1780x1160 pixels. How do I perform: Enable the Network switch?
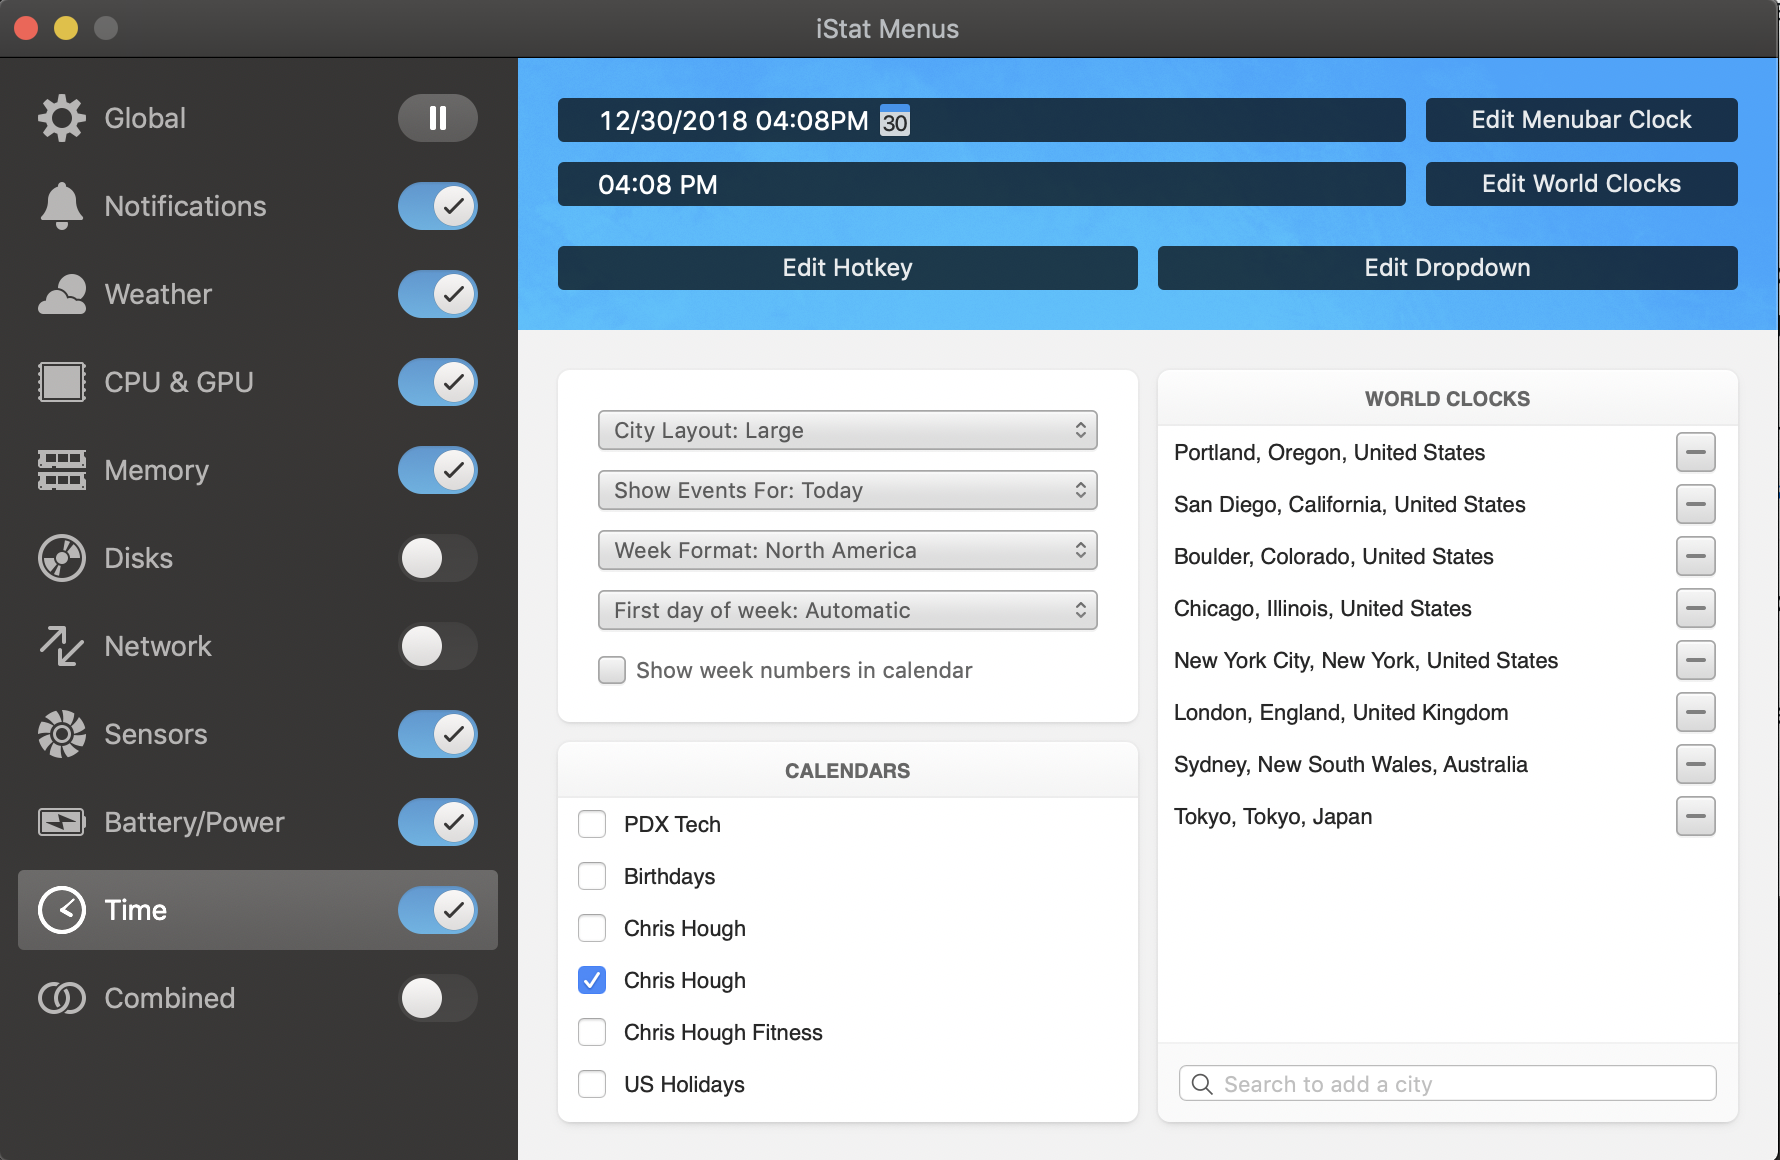438,646
